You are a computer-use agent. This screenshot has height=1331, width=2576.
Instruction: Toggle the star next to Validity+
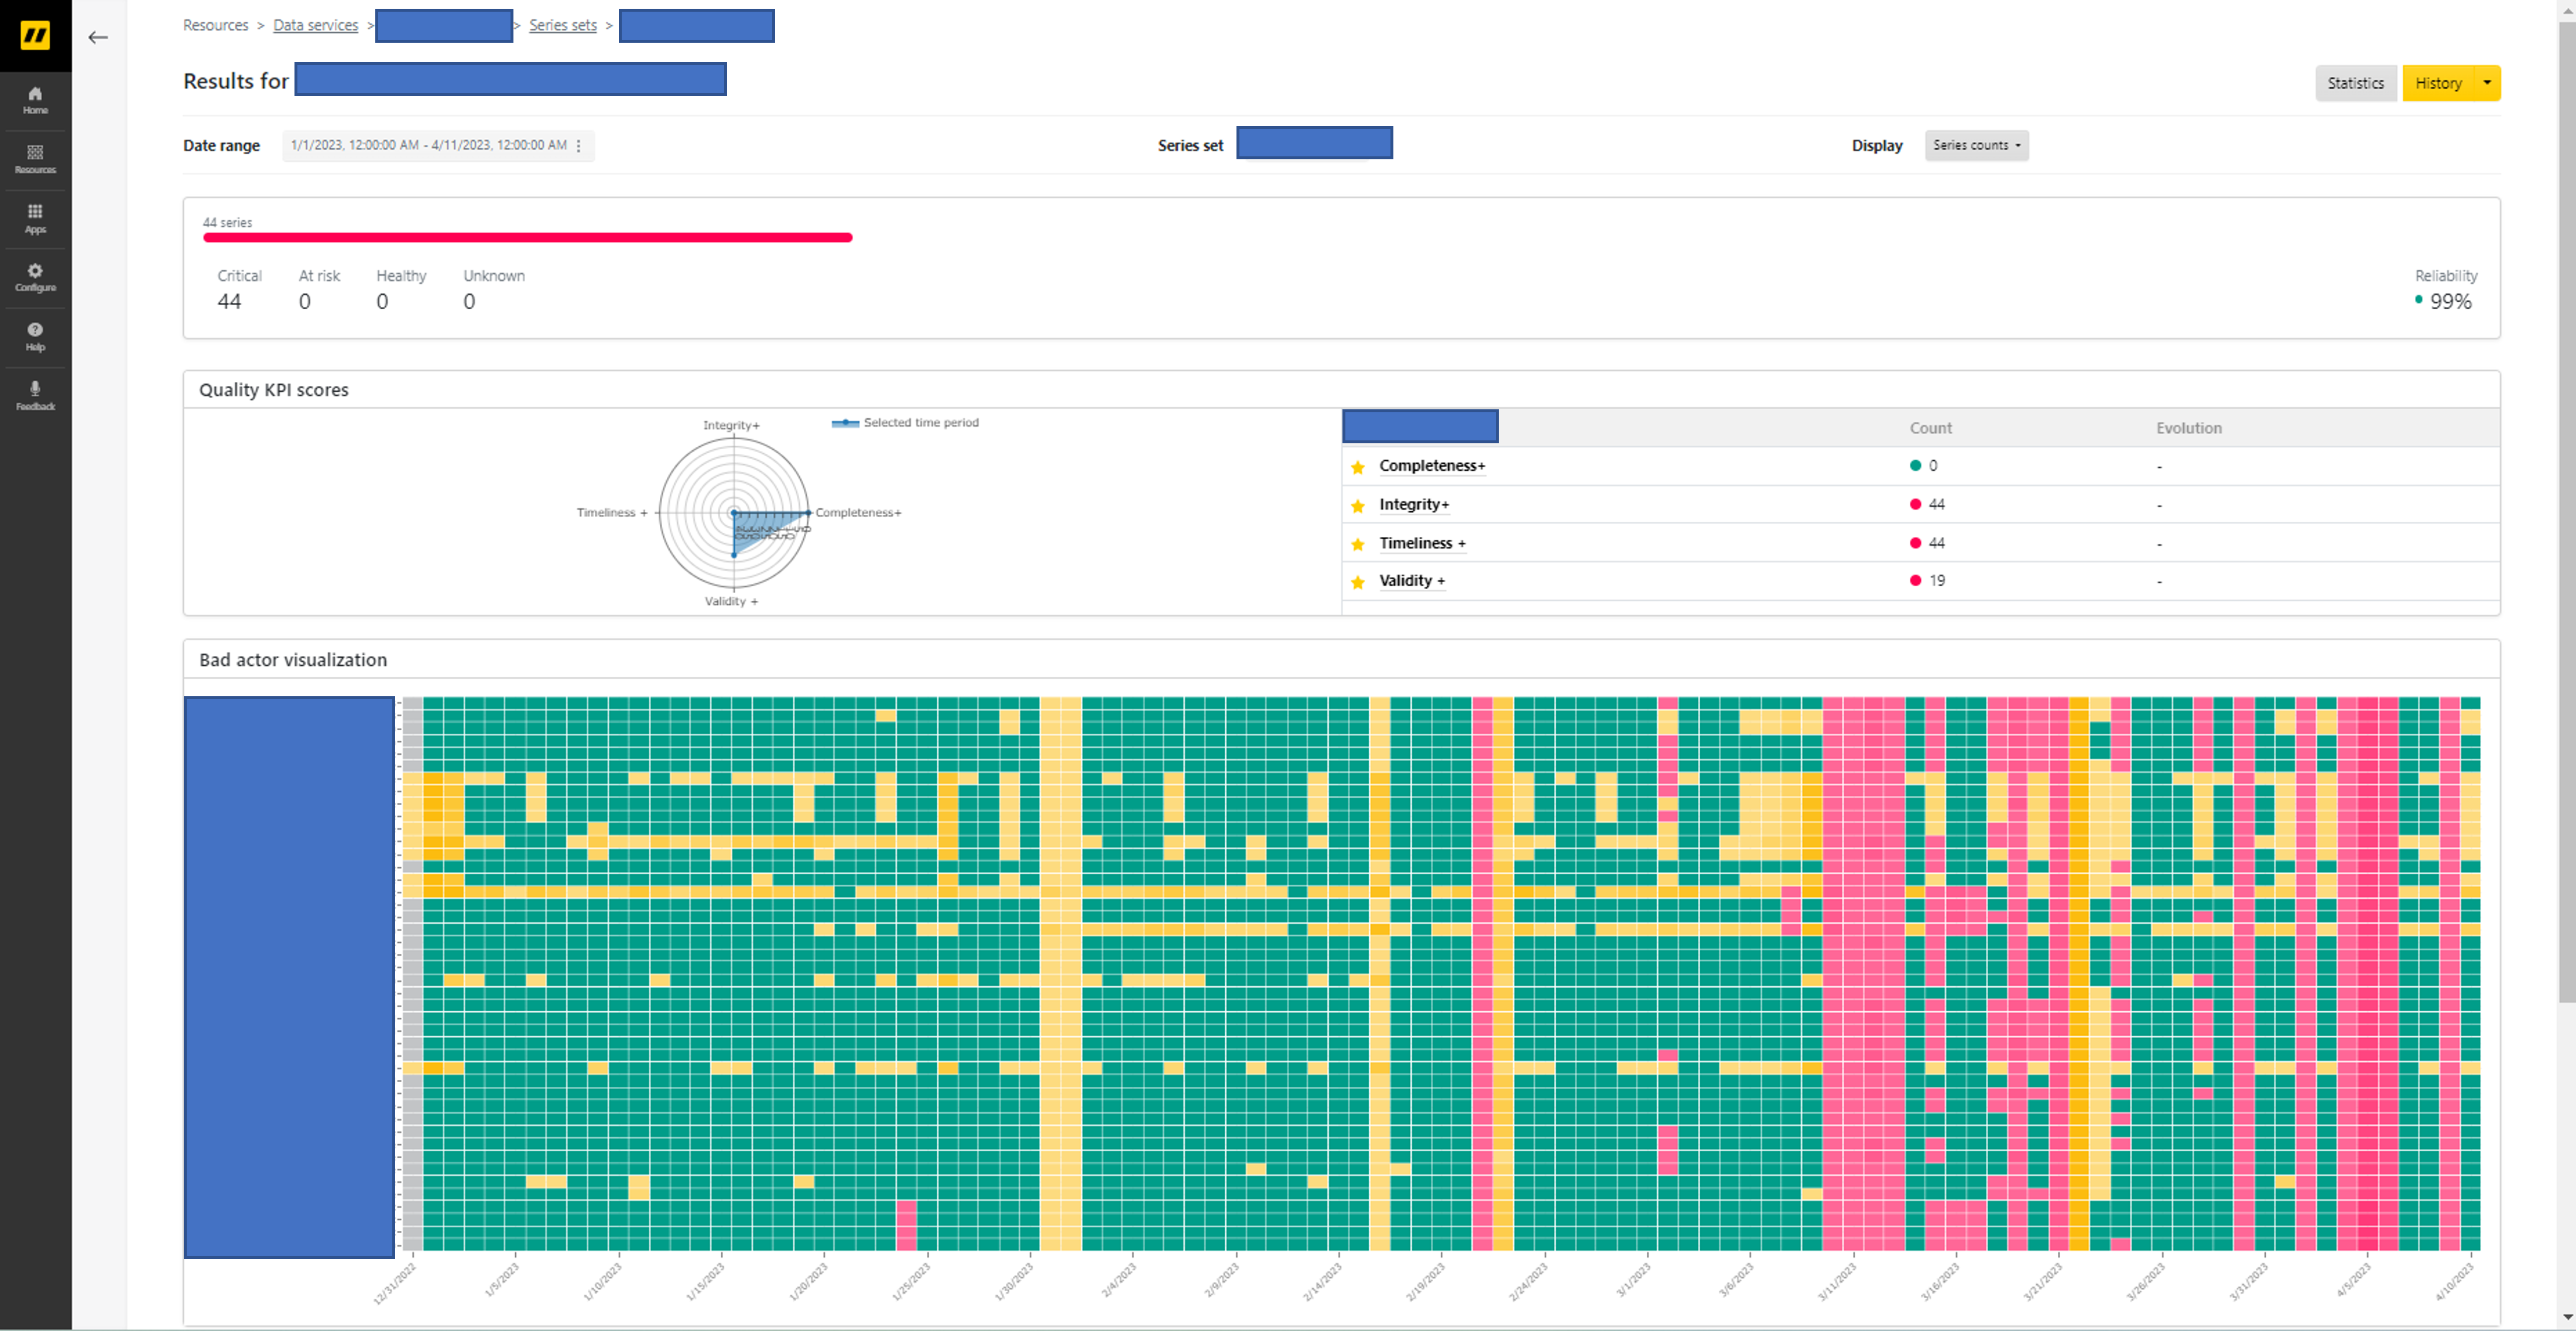point(1357,581)
